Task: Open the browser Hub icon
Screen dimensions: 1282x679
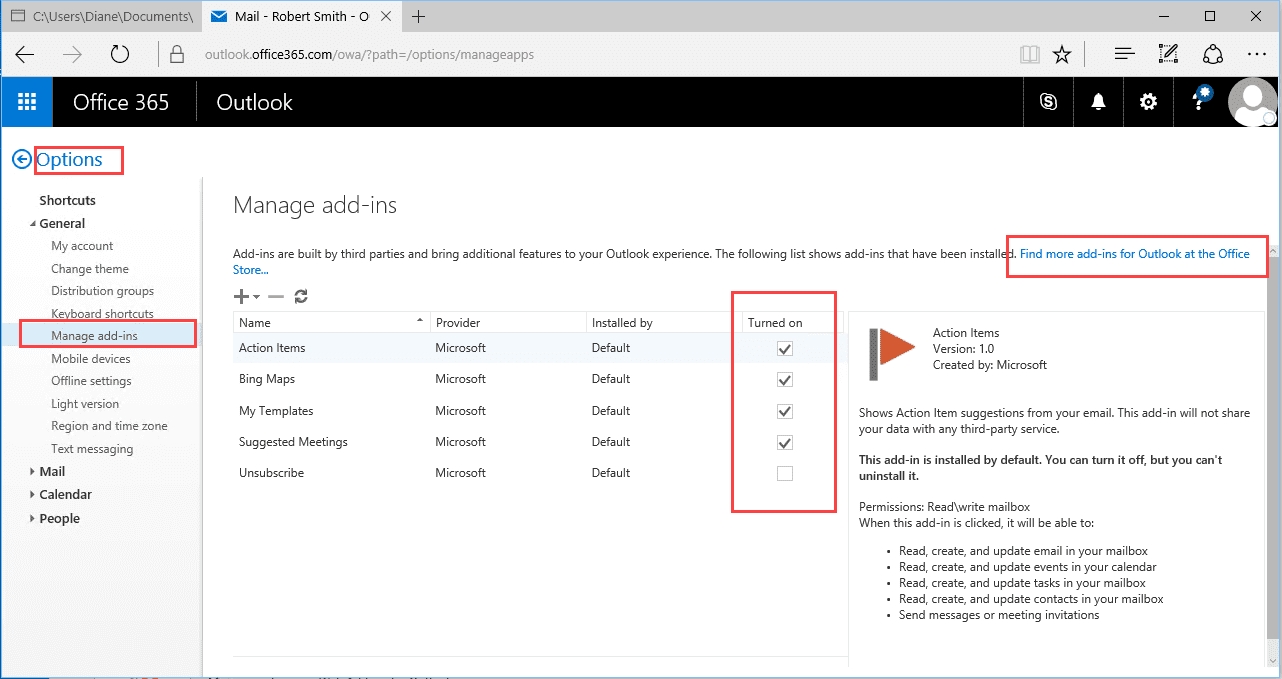Action: (1124, 55)
